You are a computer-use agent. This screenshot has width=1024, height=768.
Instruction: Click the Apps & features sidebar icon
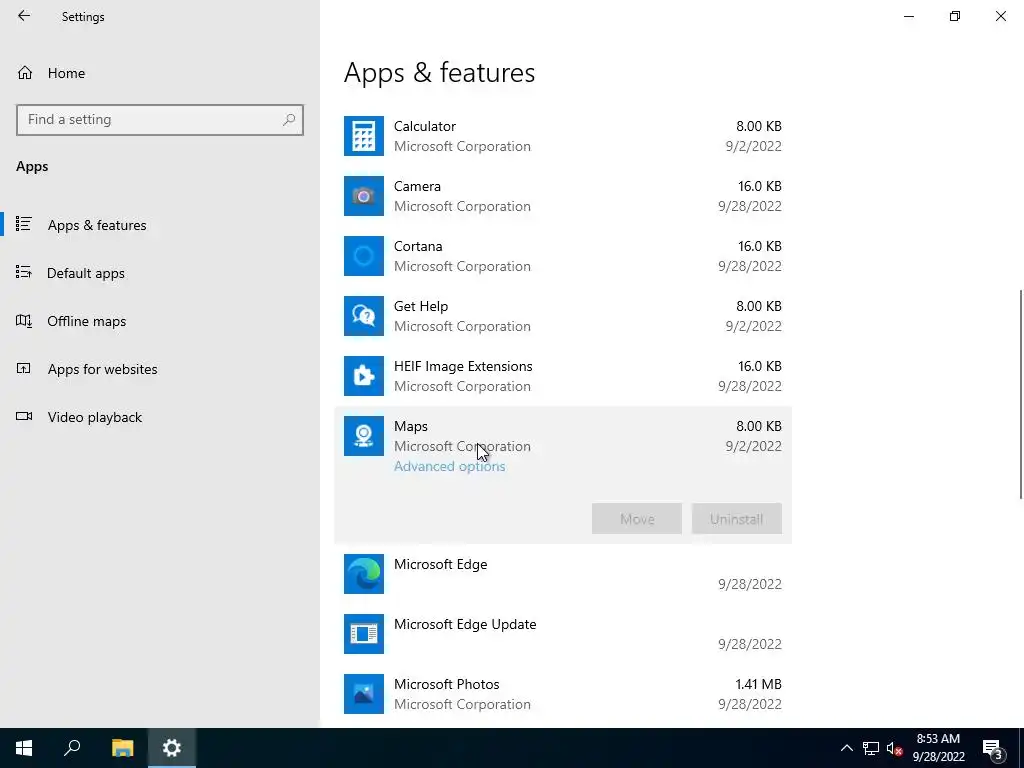click(x=24, y=225)
